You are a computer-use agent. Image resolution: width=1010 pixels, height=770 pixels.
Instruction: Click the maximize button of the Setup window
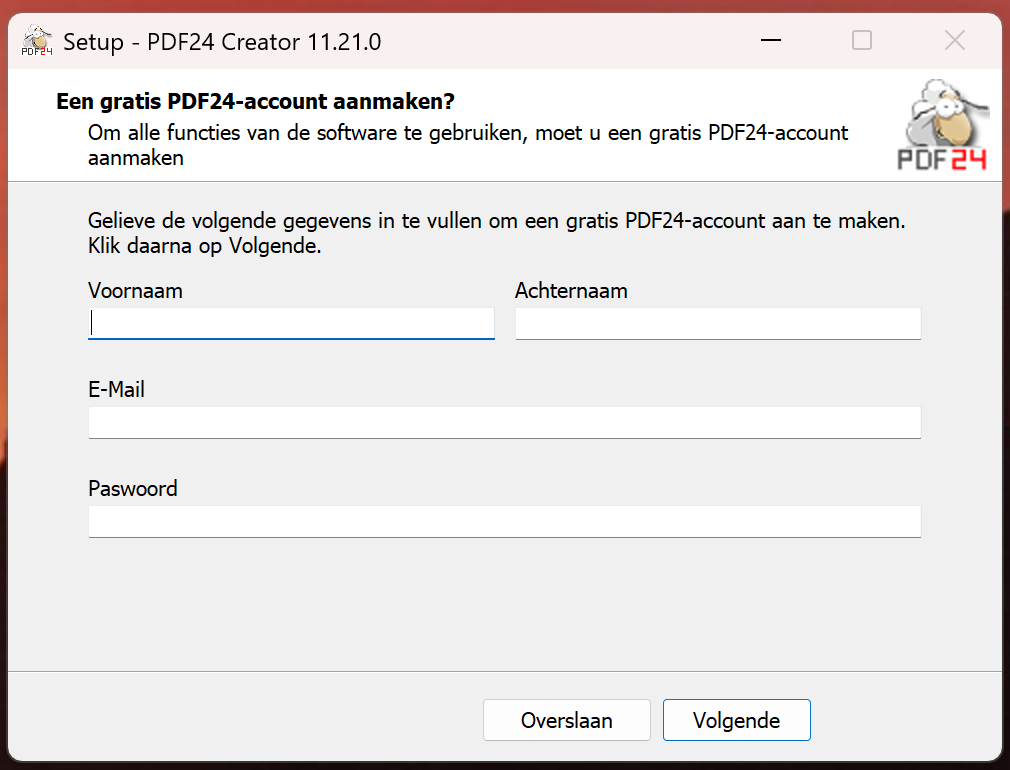coord(861,41)
